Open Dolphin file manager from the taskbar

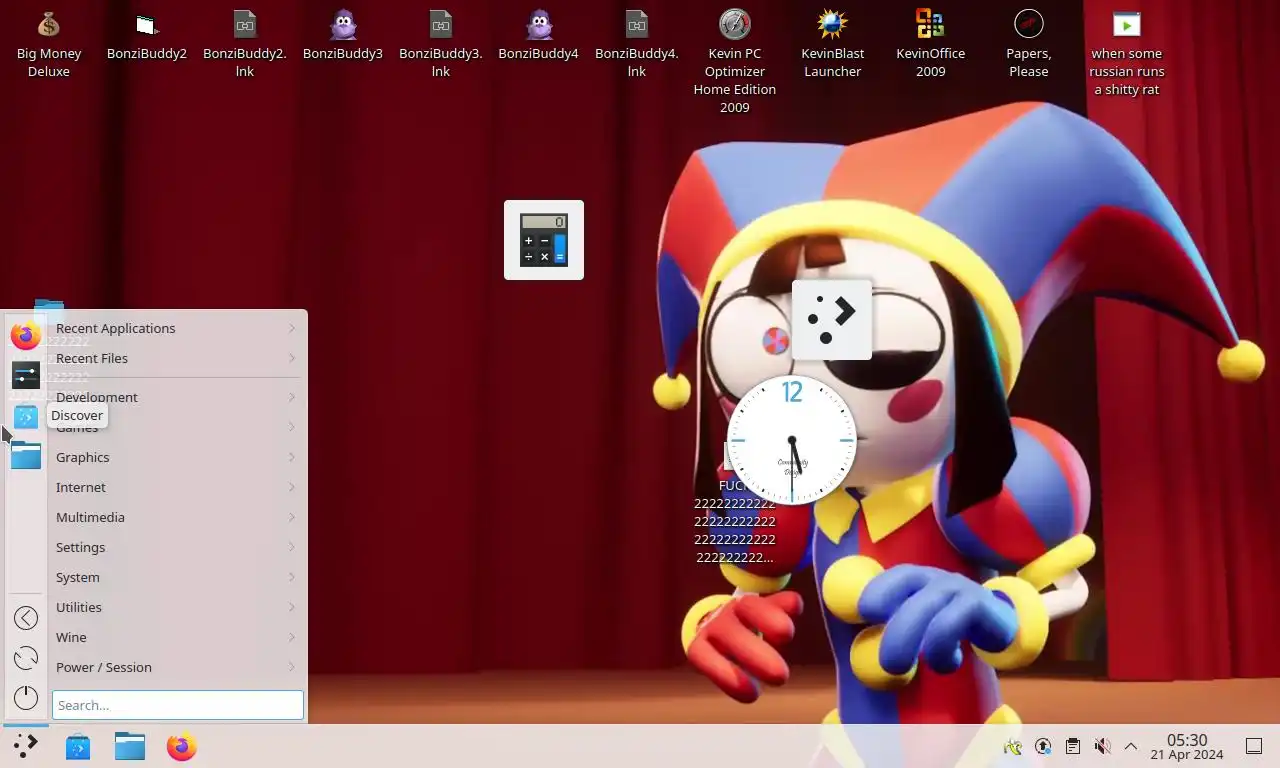tap(130, 746)
